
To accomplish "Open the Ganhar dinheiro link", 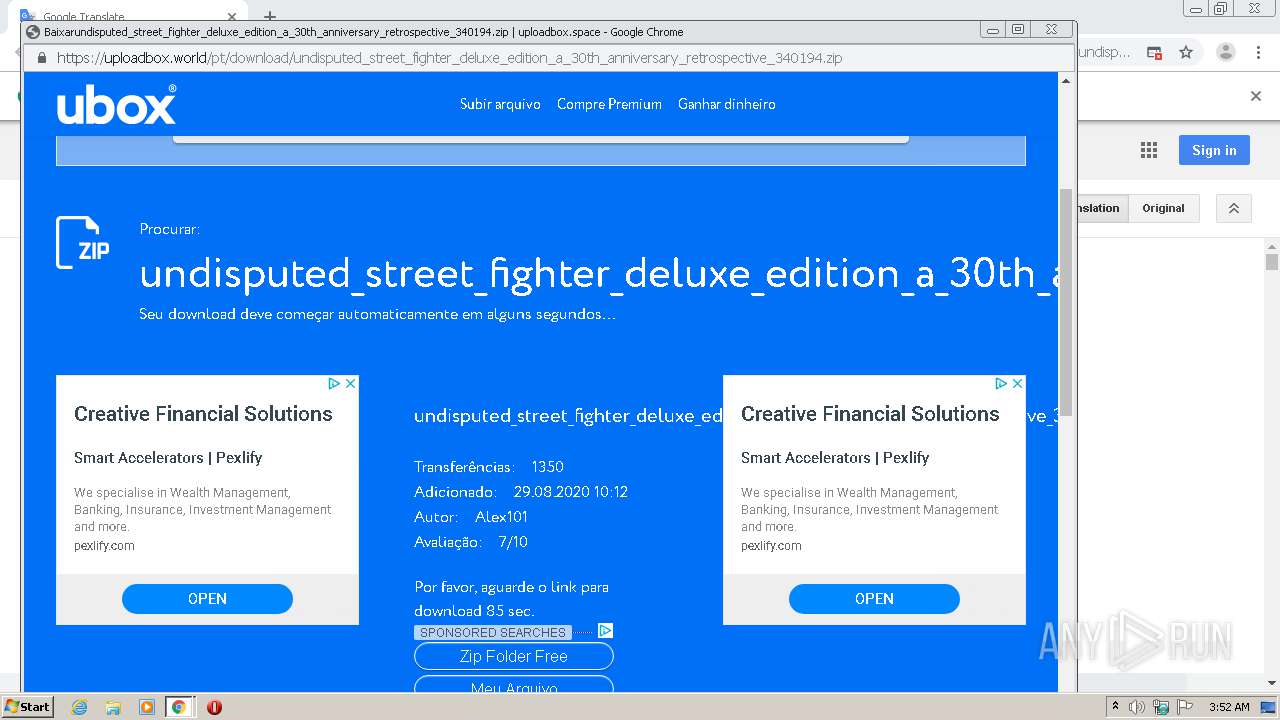I will coord(727,104).
